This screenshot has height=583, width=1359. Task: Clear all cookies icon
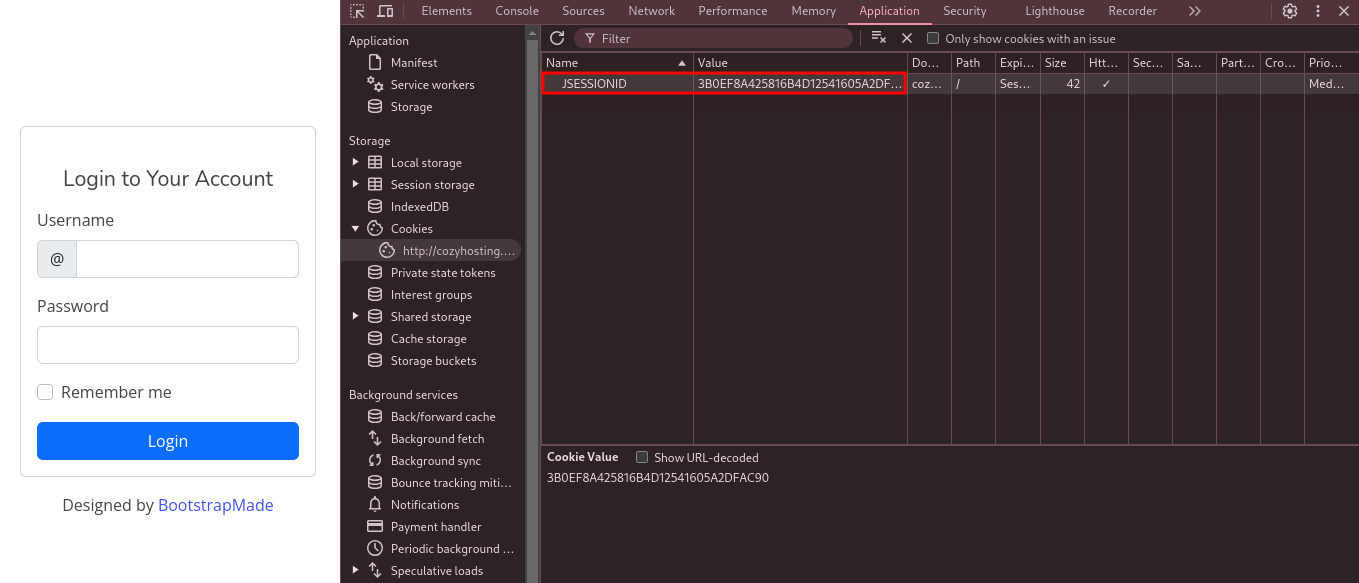click(879, 38)
